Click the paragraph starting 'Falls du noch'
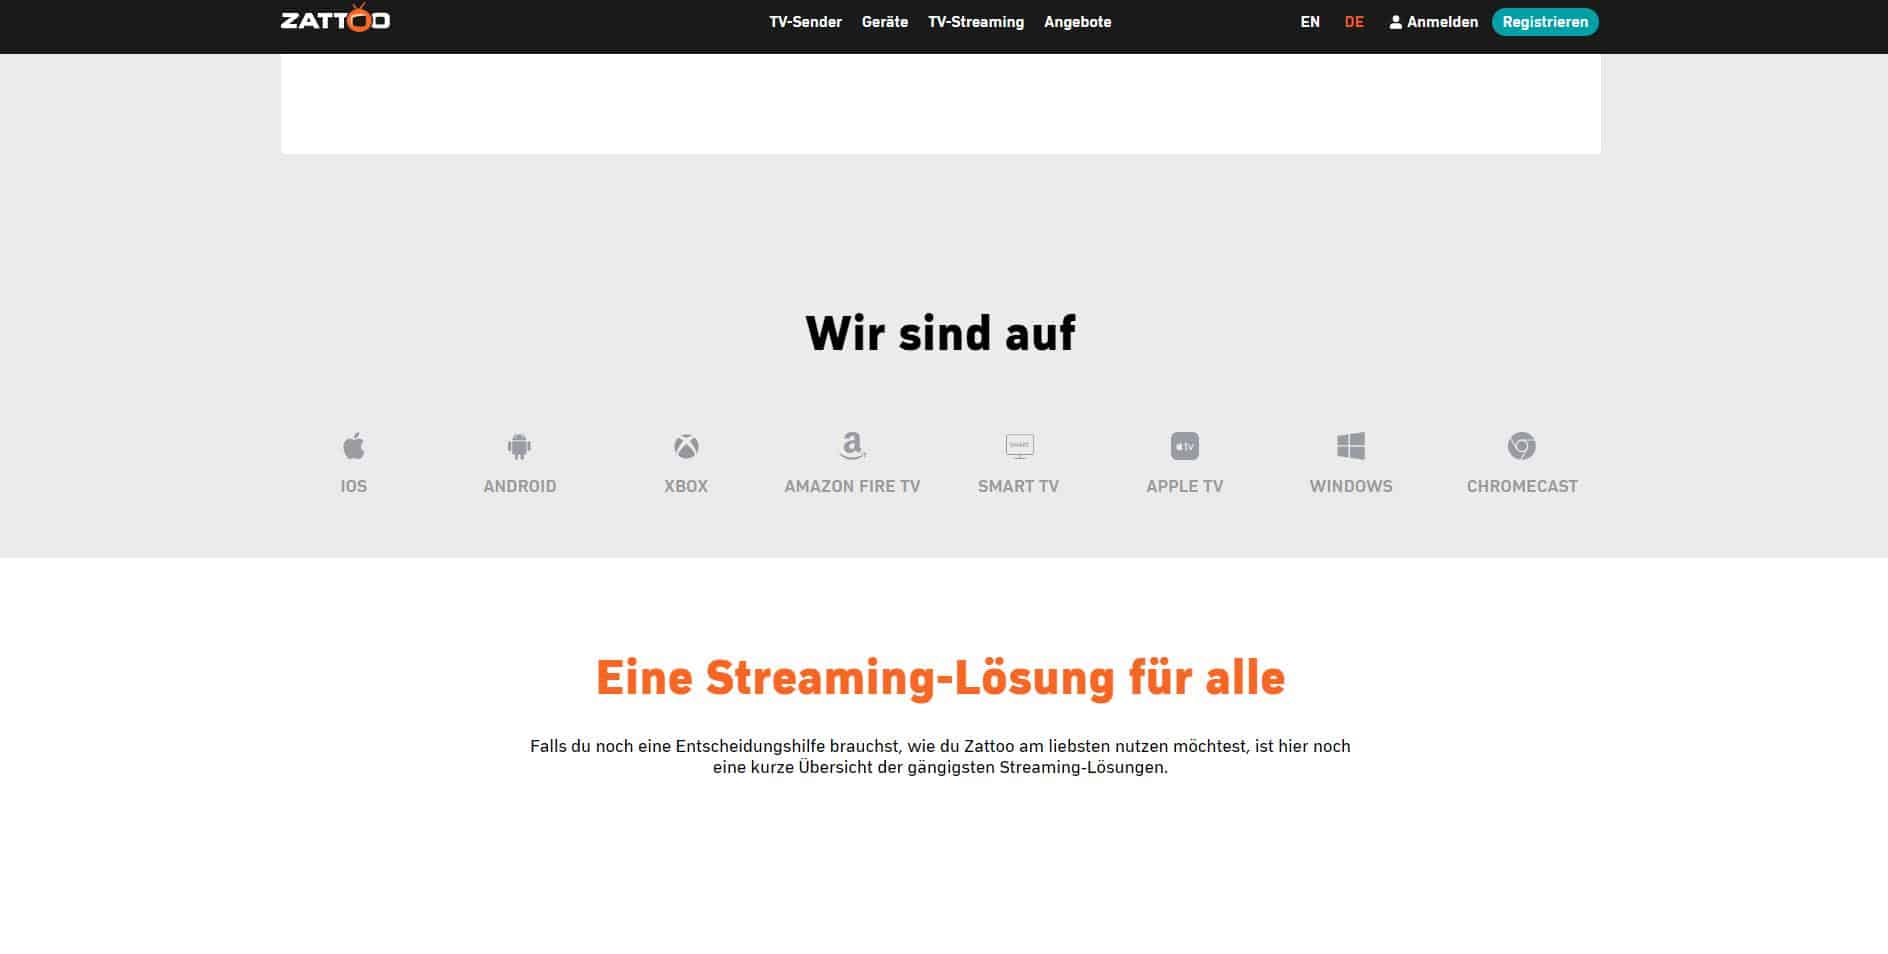The height and width of the screenshot is (954, 1888). pos(940,757)
